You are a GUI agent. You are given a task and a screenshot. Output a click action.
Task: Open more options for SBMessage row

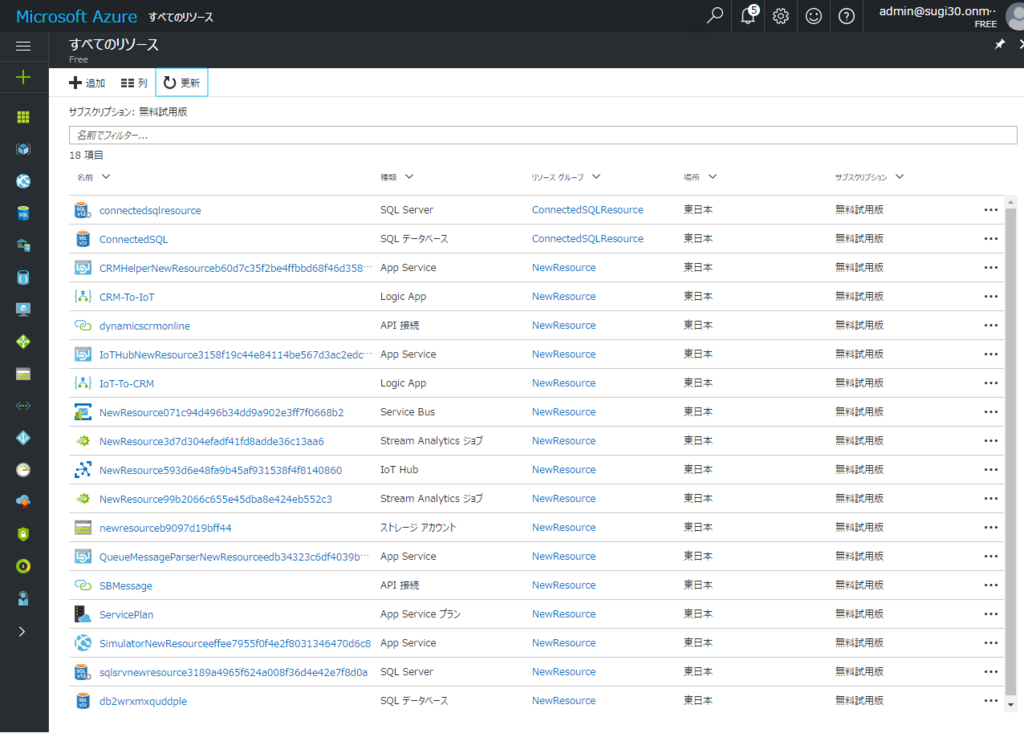tap(991, 585)
